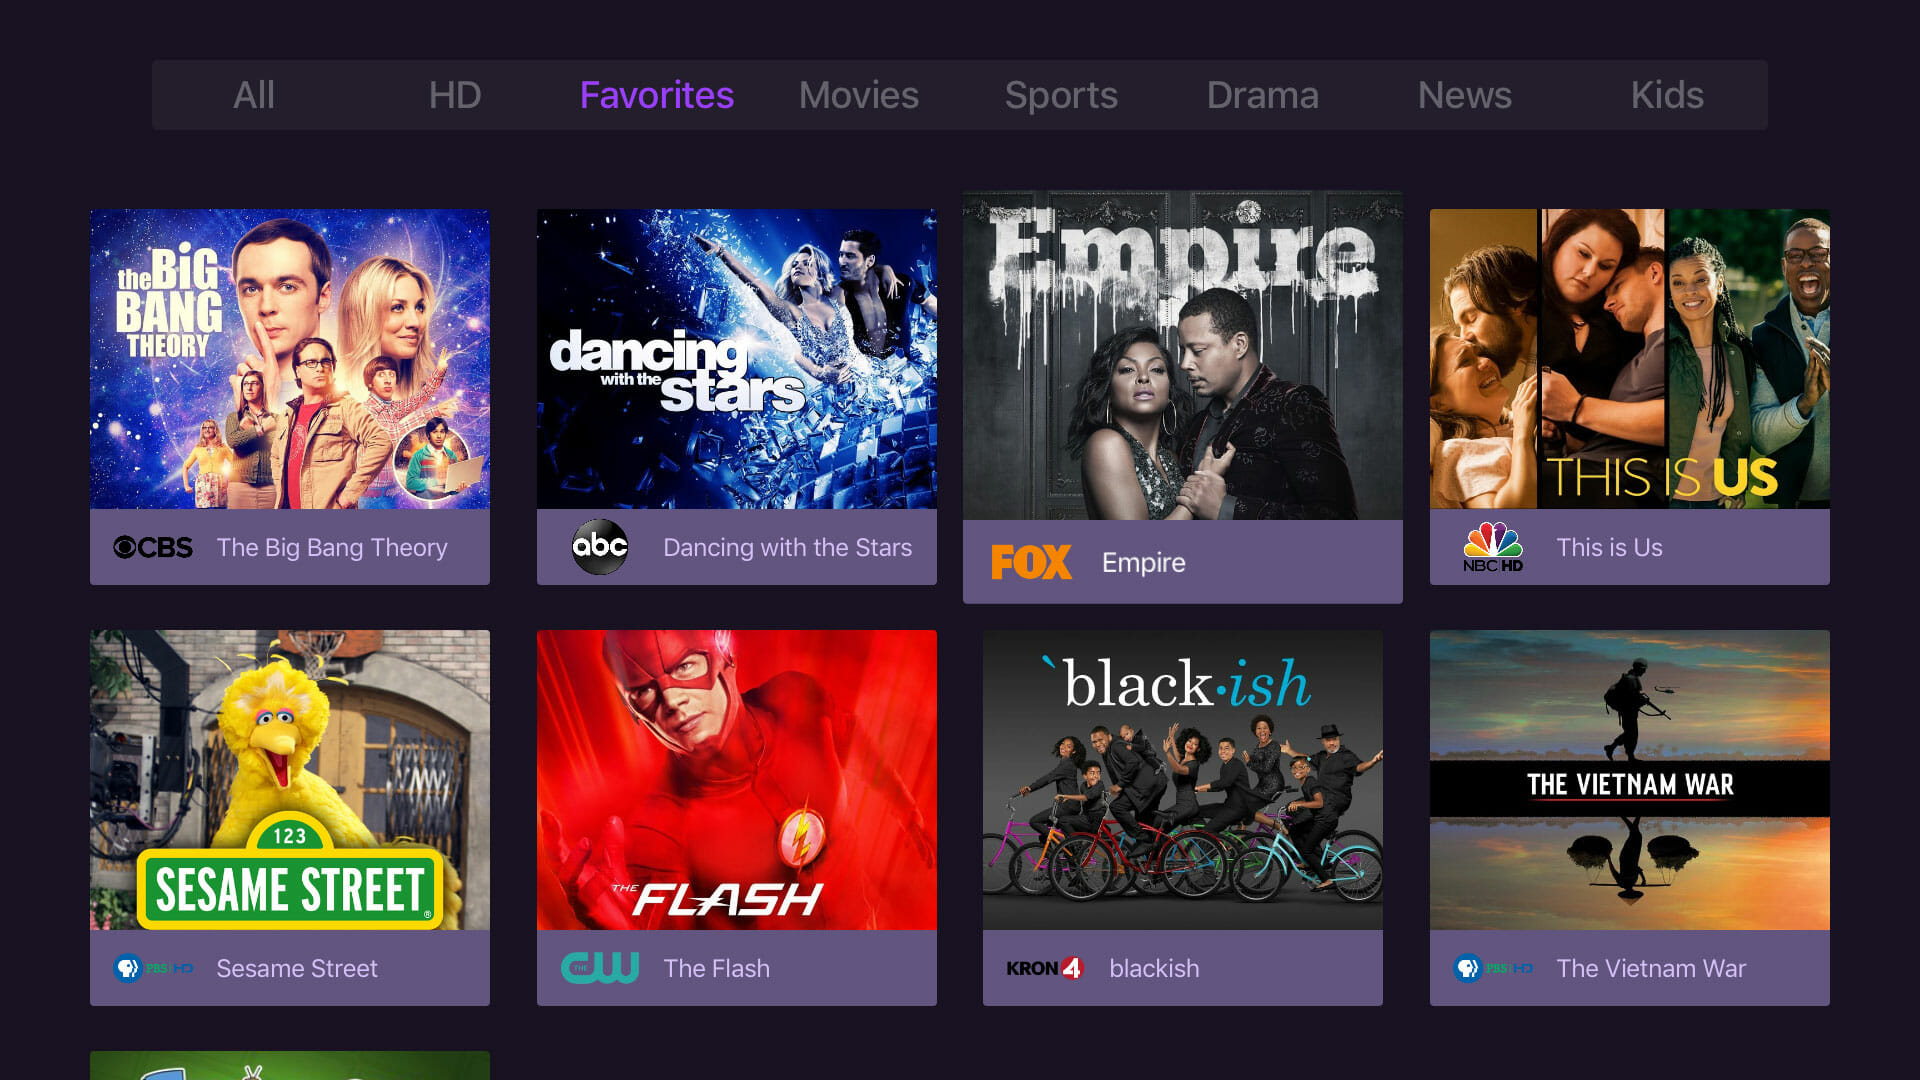1920x1080 pixels.
Task: Select the Movies tab
Action: [x=860, y=94]
